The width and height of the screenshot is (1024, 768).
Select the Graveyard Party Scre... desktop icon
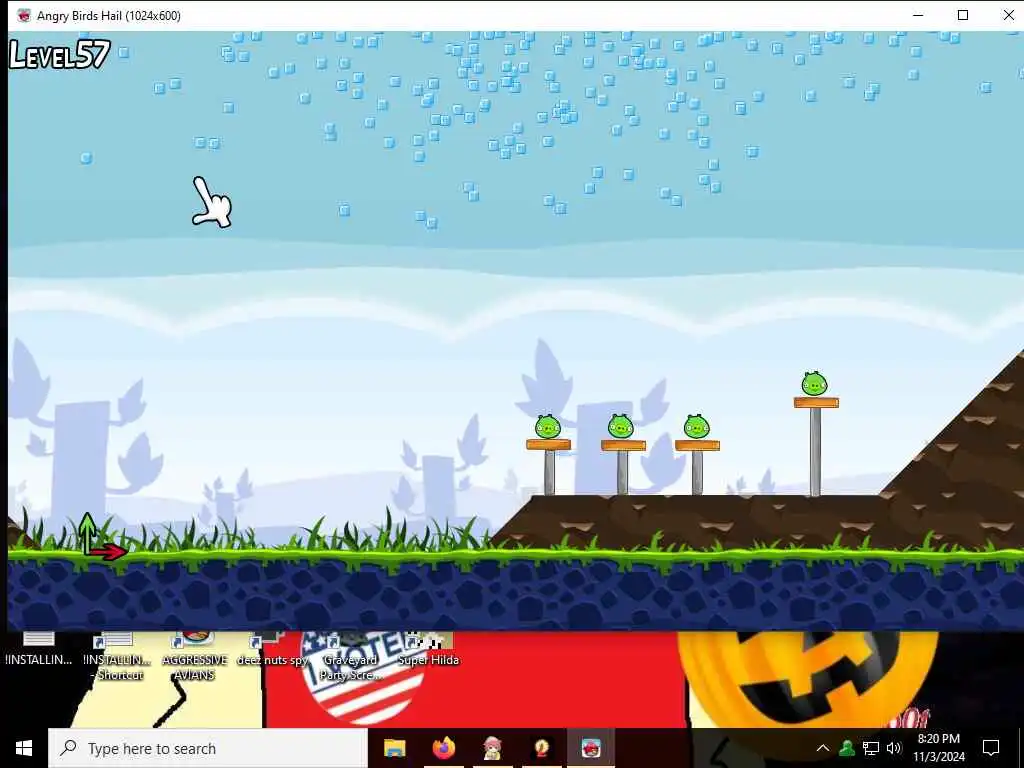350,656
